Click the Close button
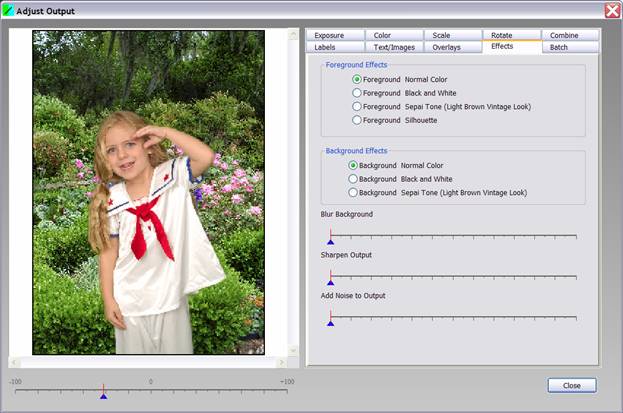This screenshot has height=413, width=623. (x=572, y=385)
